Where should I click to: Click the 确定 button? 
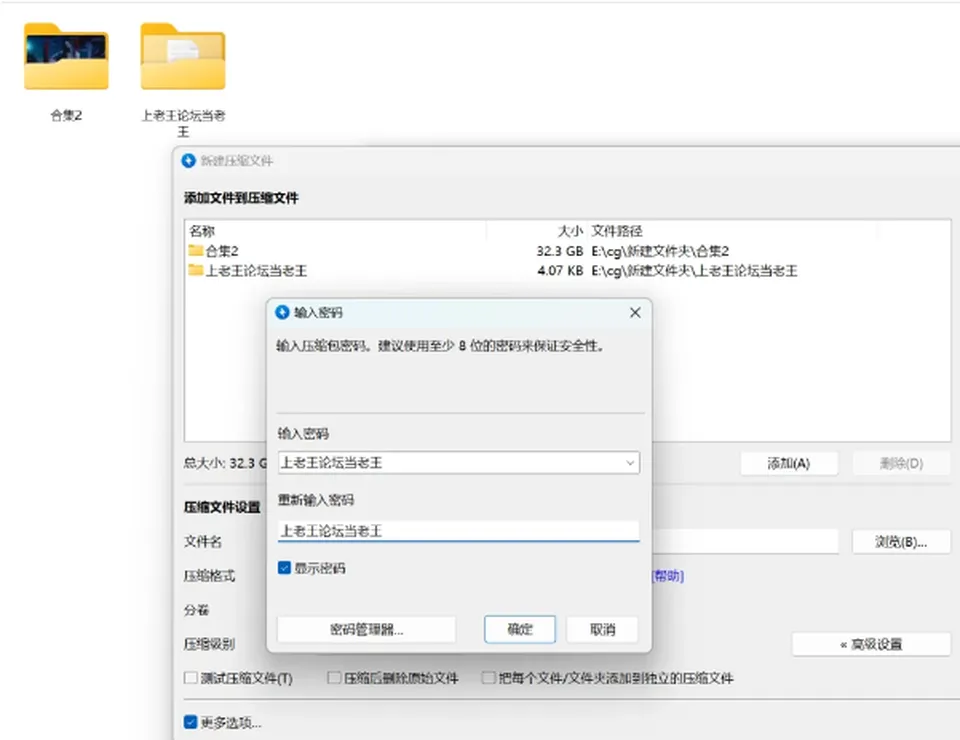(520, 629)
